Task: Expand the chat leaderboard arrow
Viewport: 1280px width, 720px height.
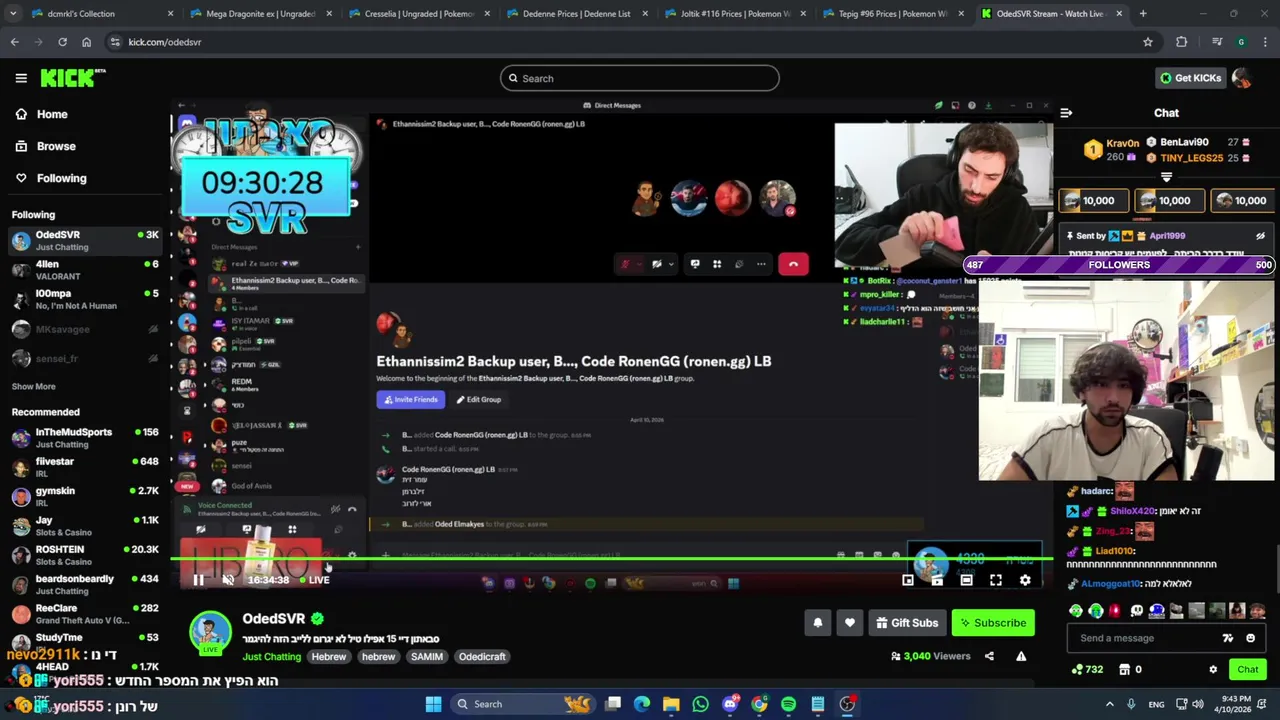Action: [x=1166, y=177]
